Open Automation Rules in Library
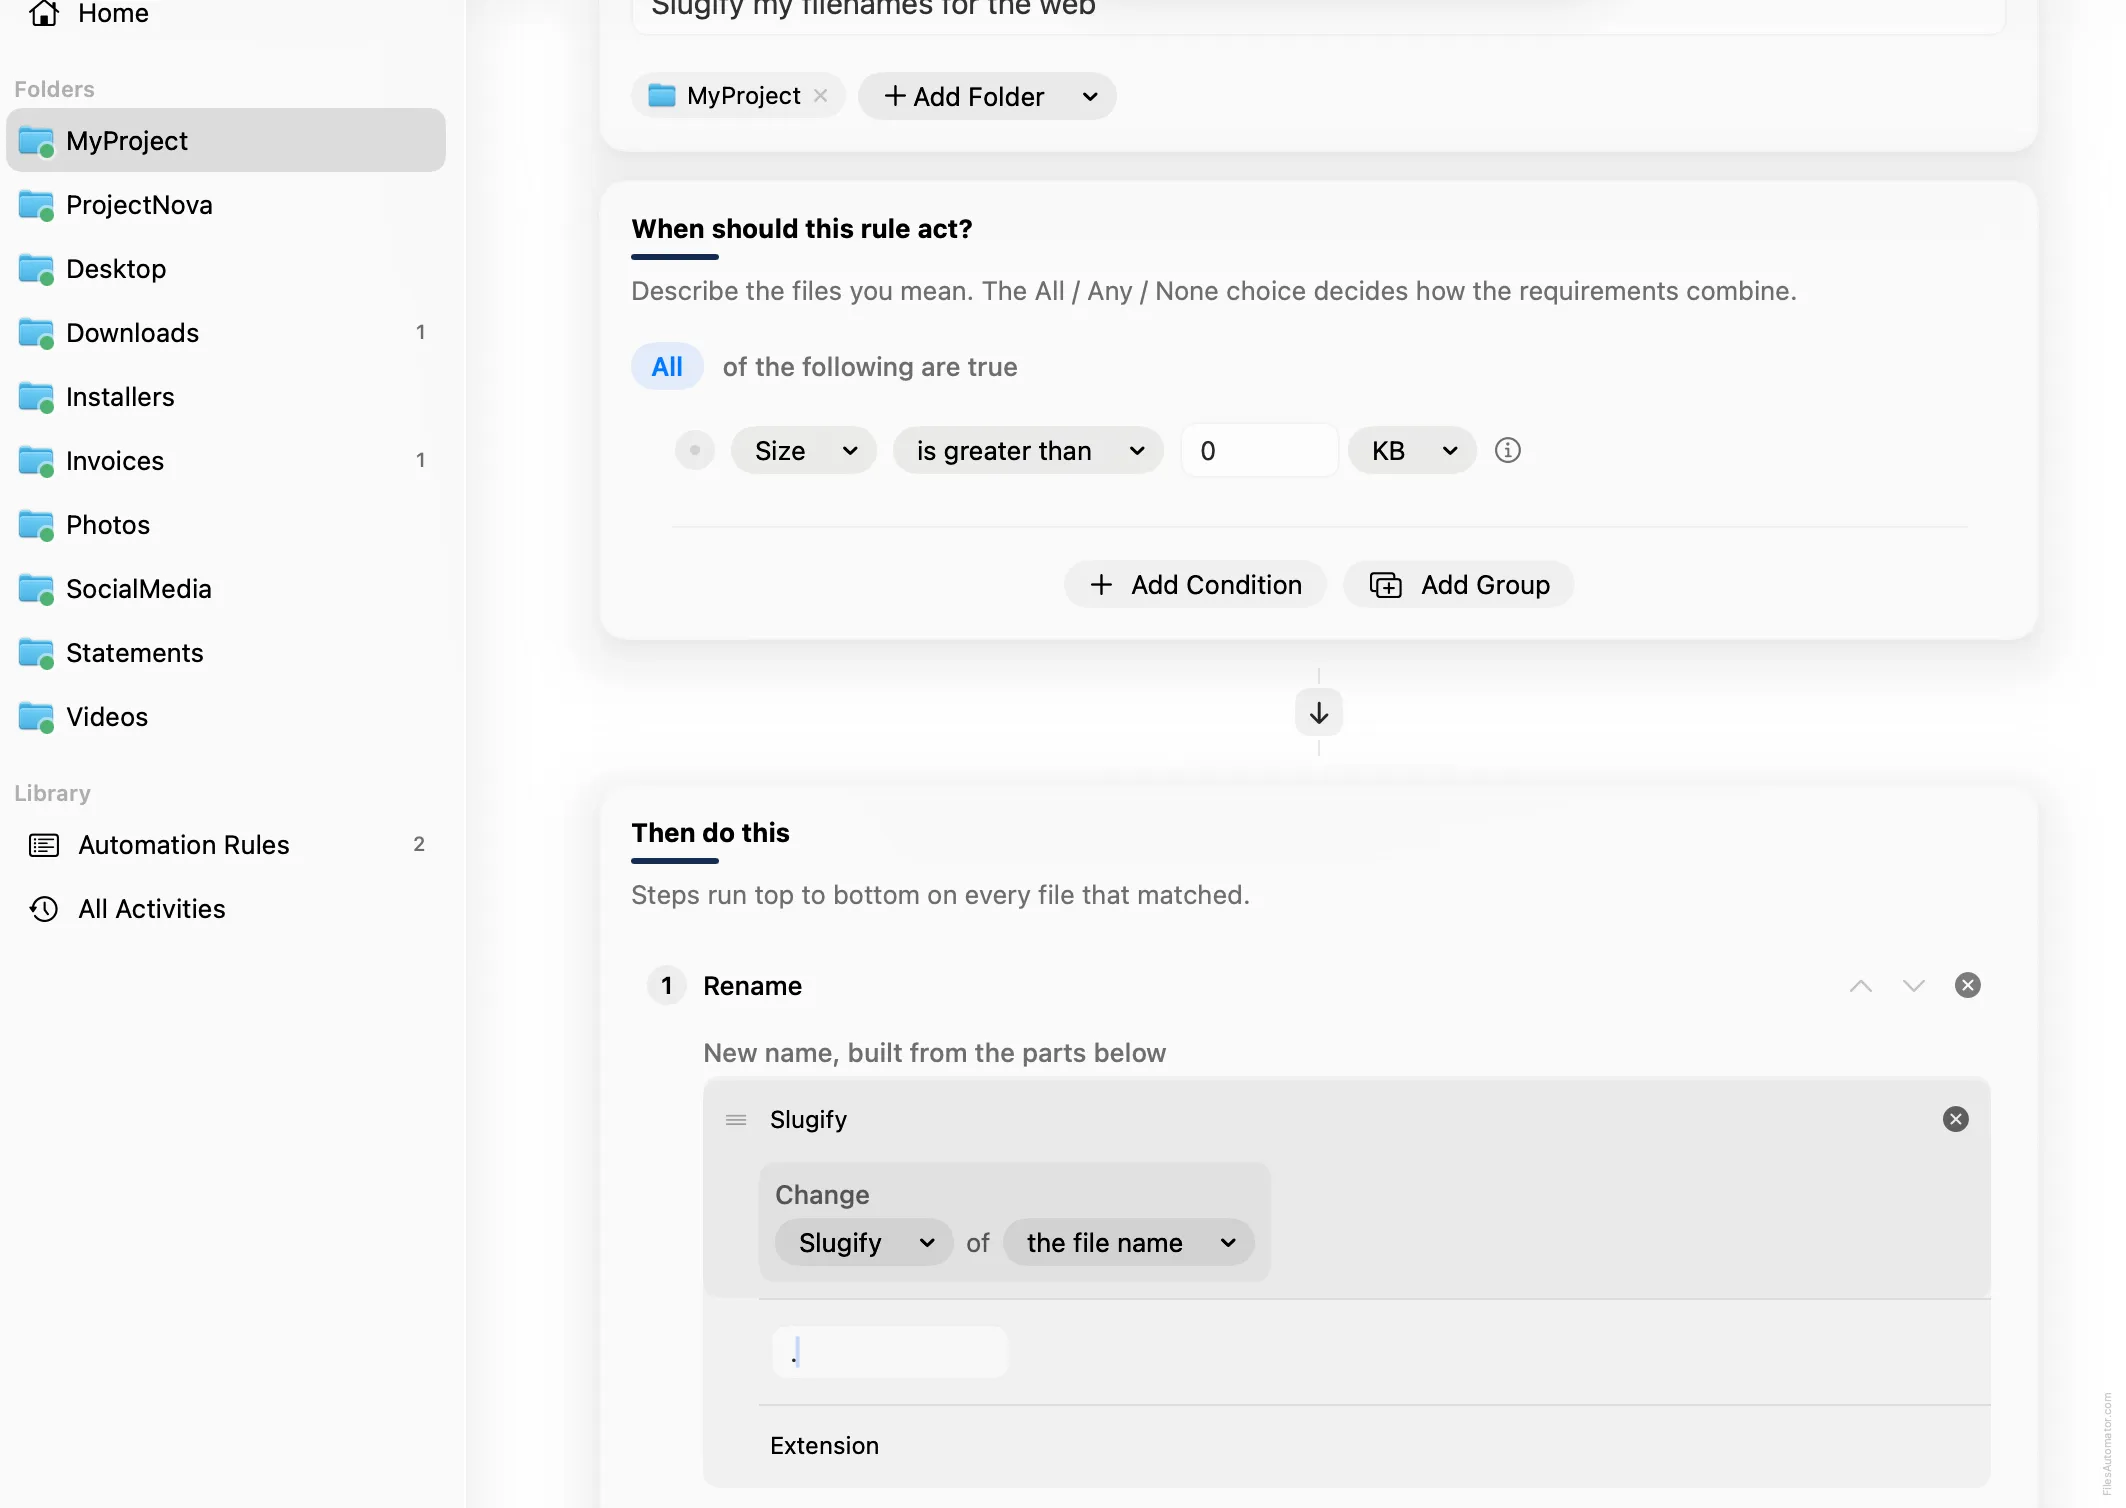The image size is (2126, 1508). pos(226,844)
